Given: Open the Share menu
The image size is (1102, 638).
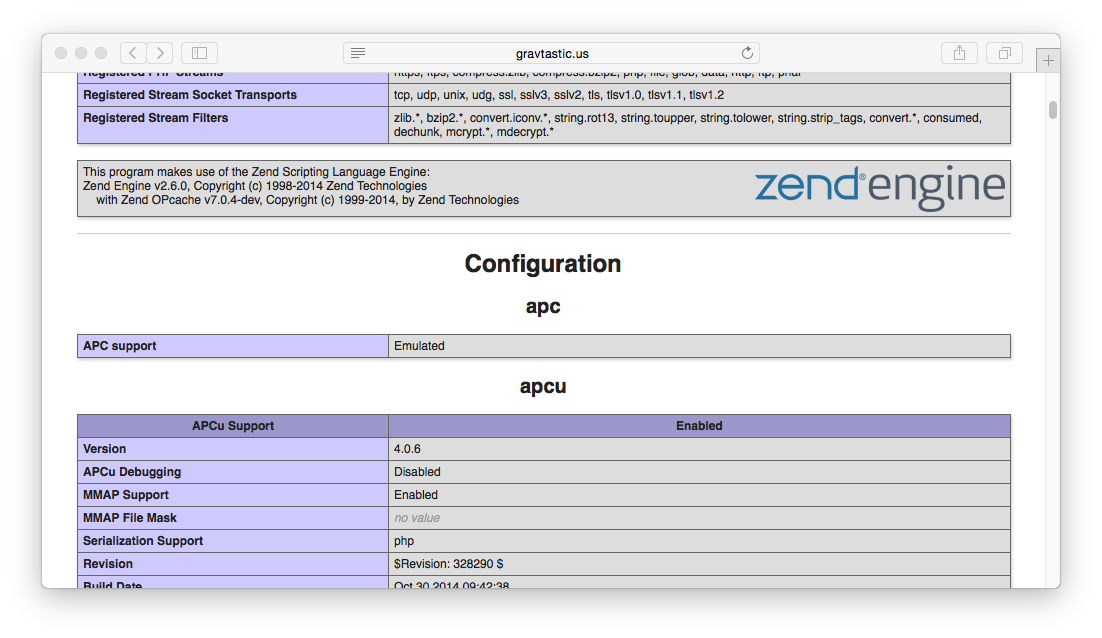Looking at the screenshot, I should (959, 53).
